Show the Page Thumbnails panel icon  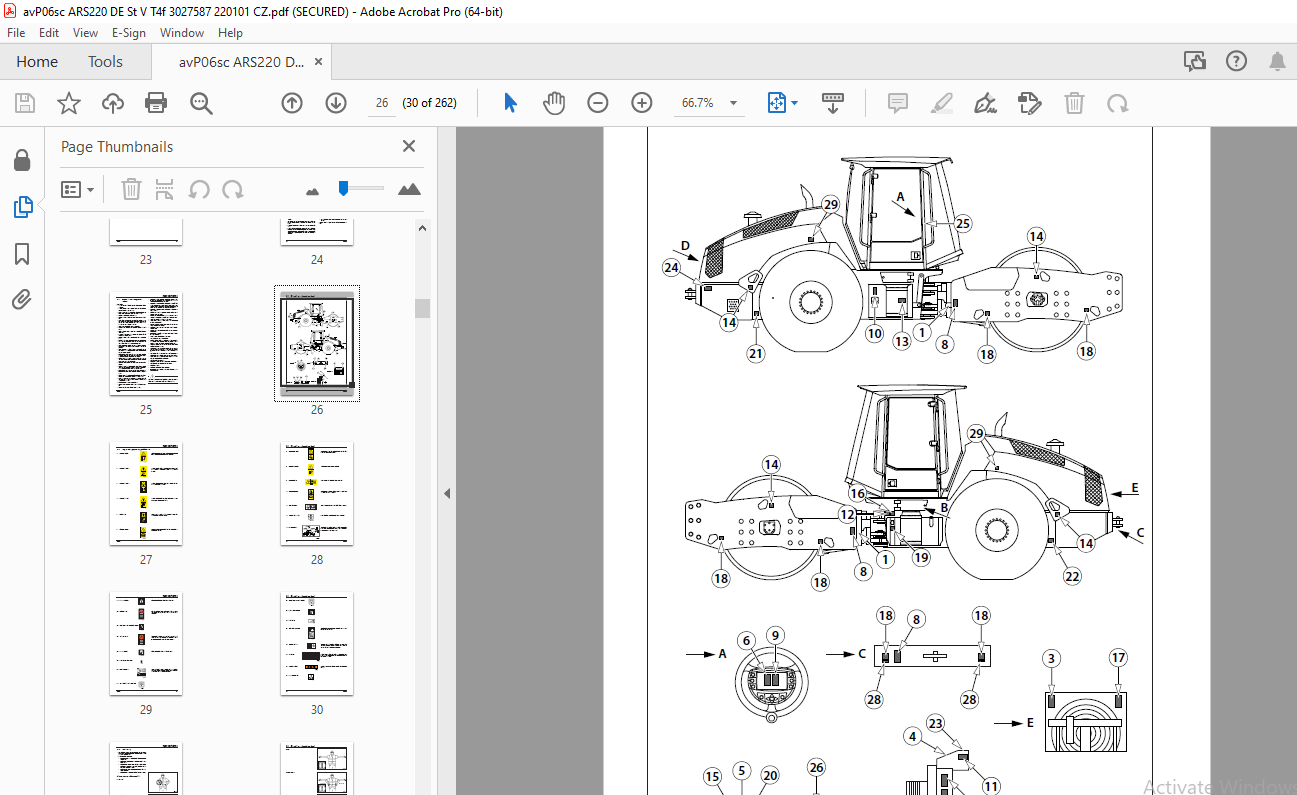coord(22,207)
